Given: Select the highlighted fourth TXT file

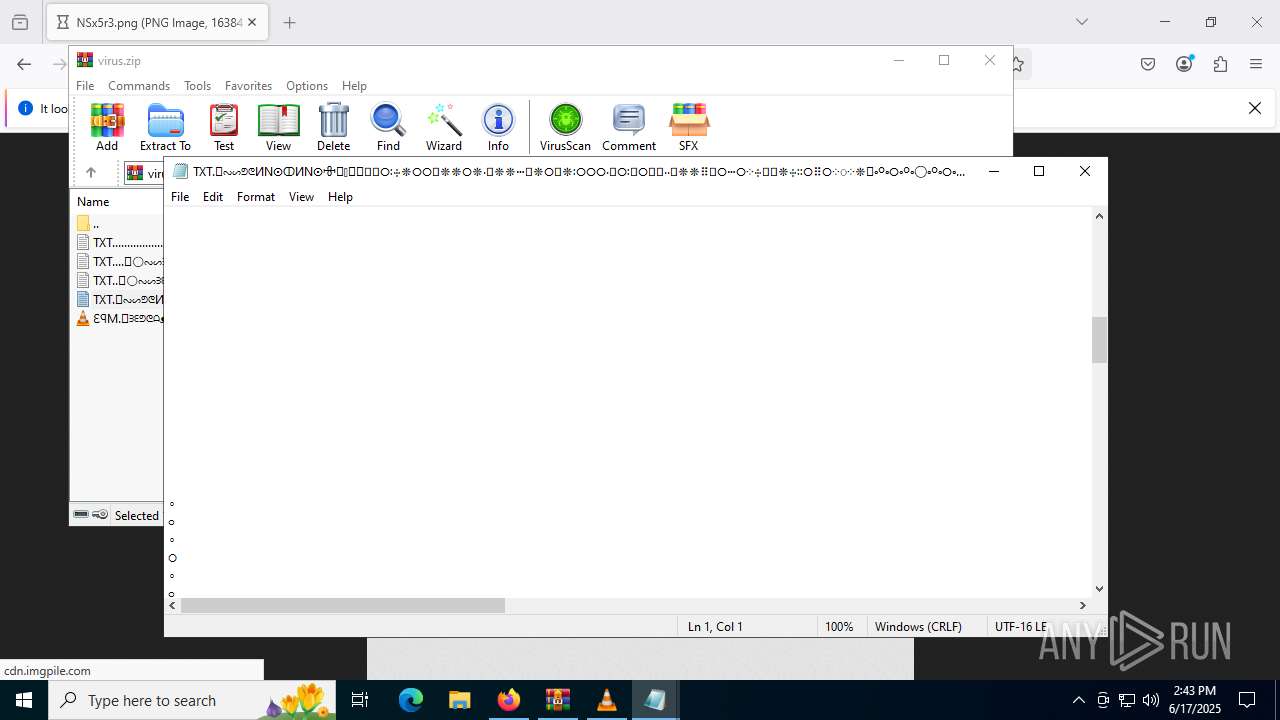Looking at the screenshot, I should pyautogui.click(x=120, y=299).
